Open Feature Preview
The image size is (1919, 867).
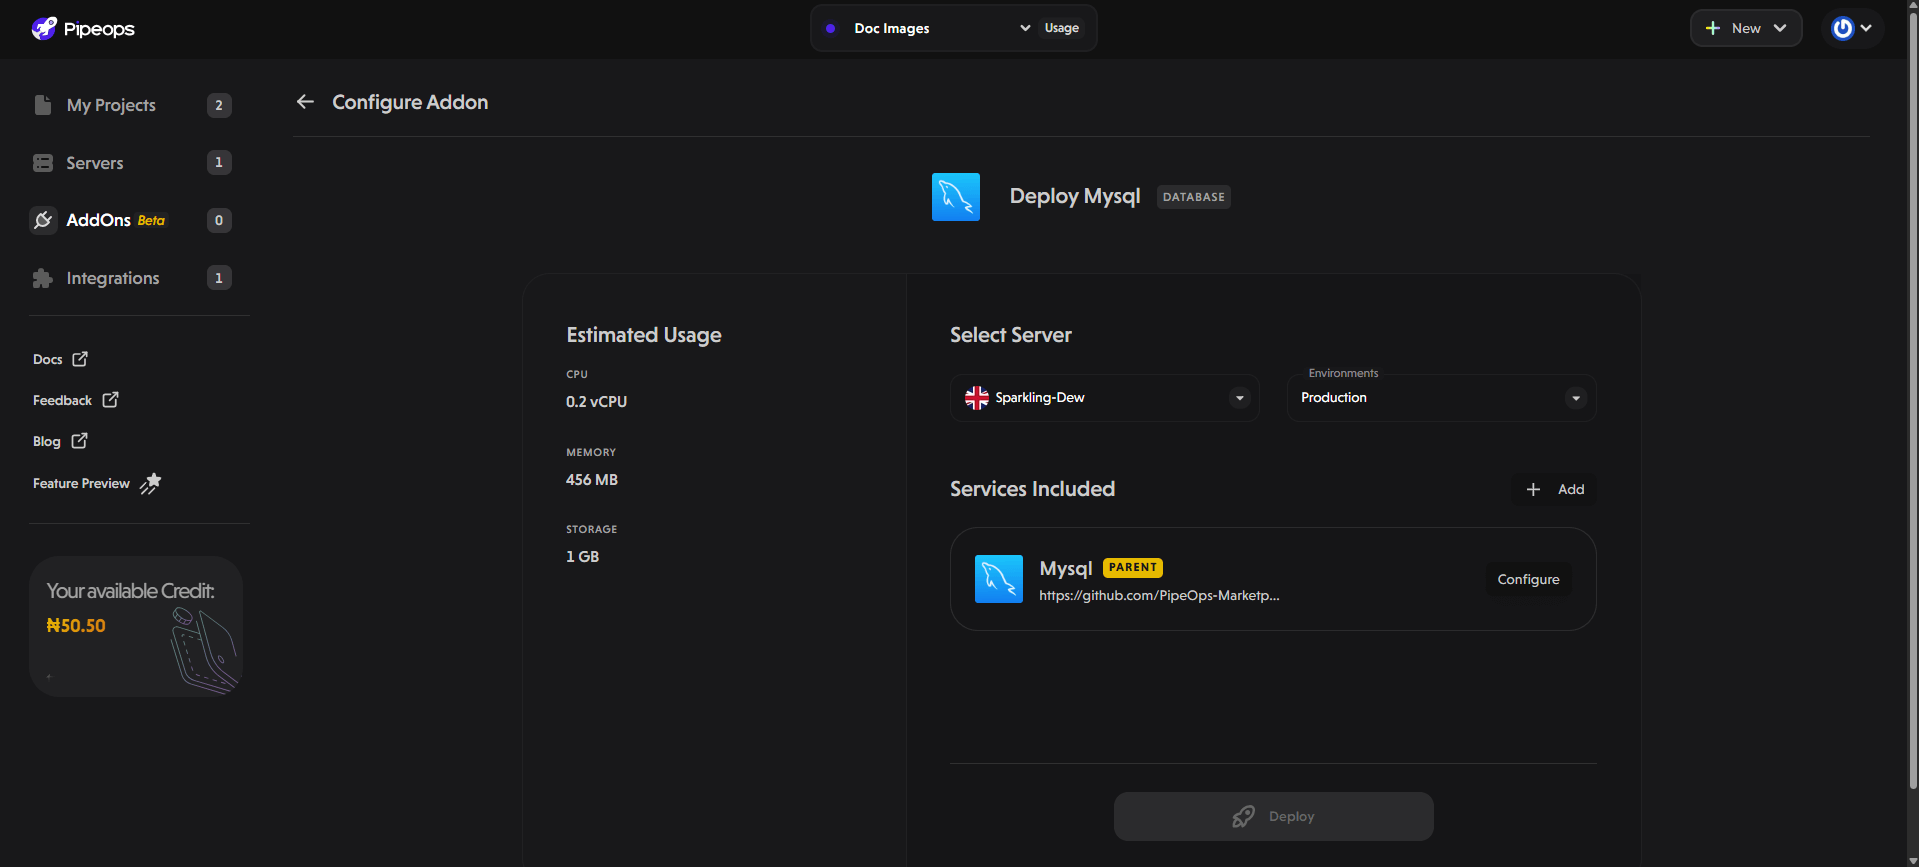pyautogui.click(x=97, y=483)
